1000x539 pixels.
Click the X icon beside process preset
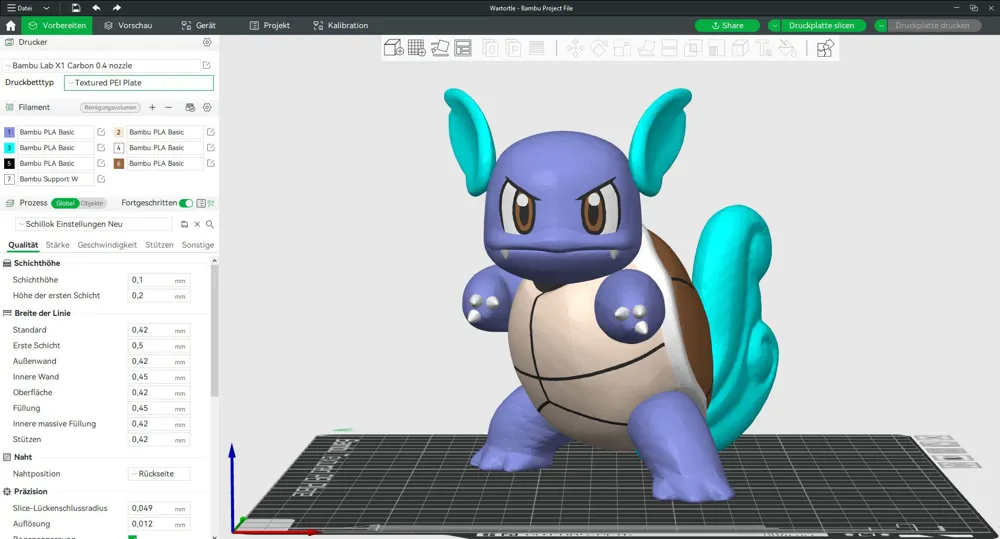[197, 224]
